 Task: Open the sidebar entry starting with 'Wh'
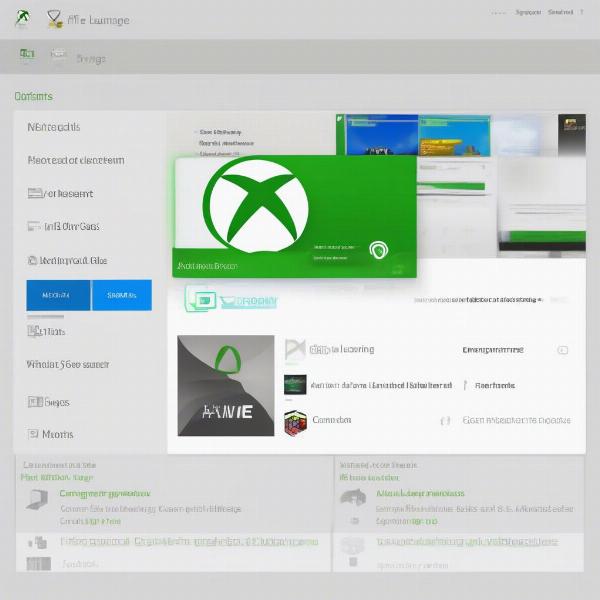pos(68,364)
